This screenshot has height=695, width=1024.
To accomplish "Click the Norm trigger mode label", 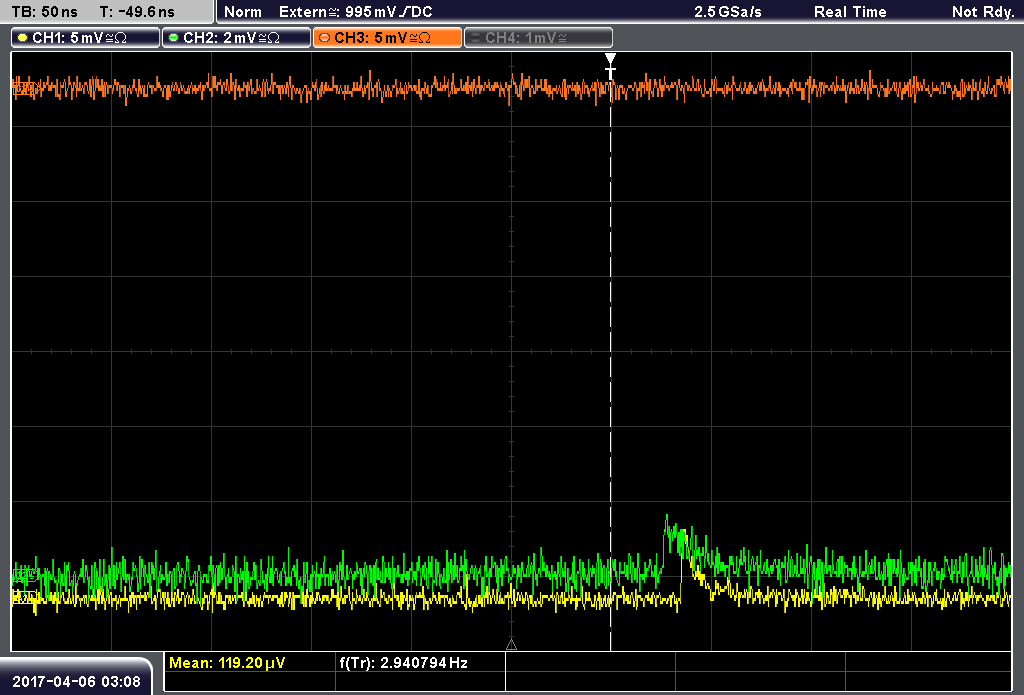I will click(x=243, y=12).
